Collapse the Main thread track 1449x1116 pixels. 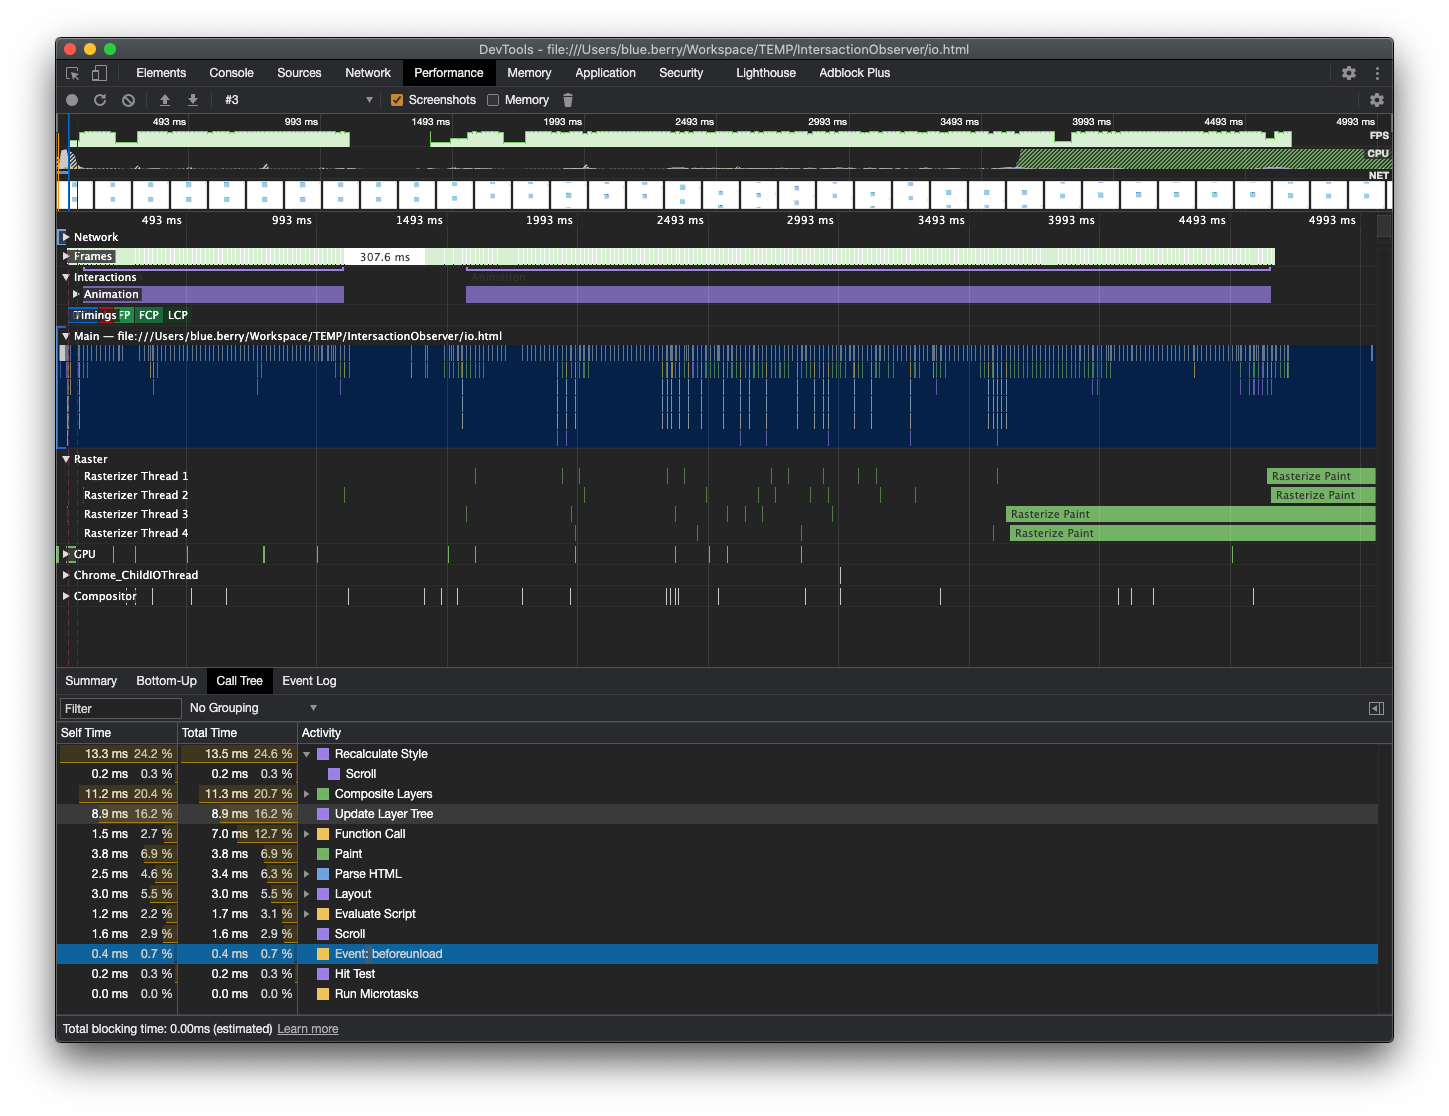click(66, 336)
